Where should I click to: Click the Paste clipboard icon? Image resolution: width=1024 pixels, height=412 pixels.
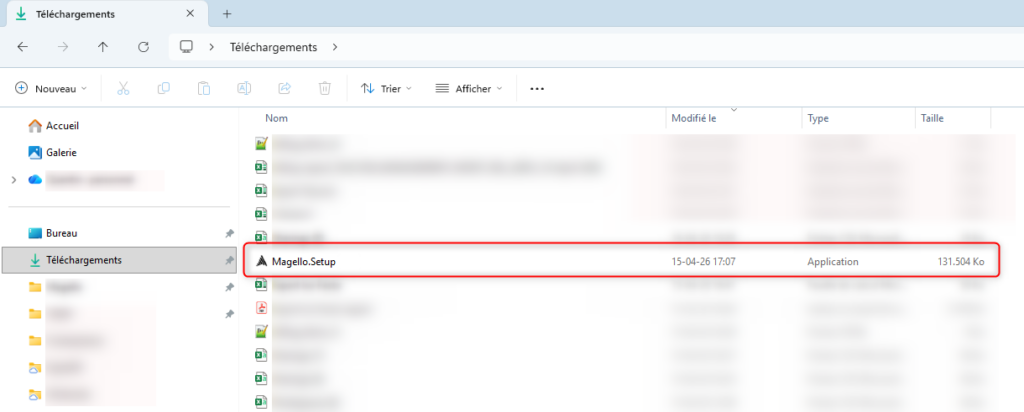coord(203,88)
